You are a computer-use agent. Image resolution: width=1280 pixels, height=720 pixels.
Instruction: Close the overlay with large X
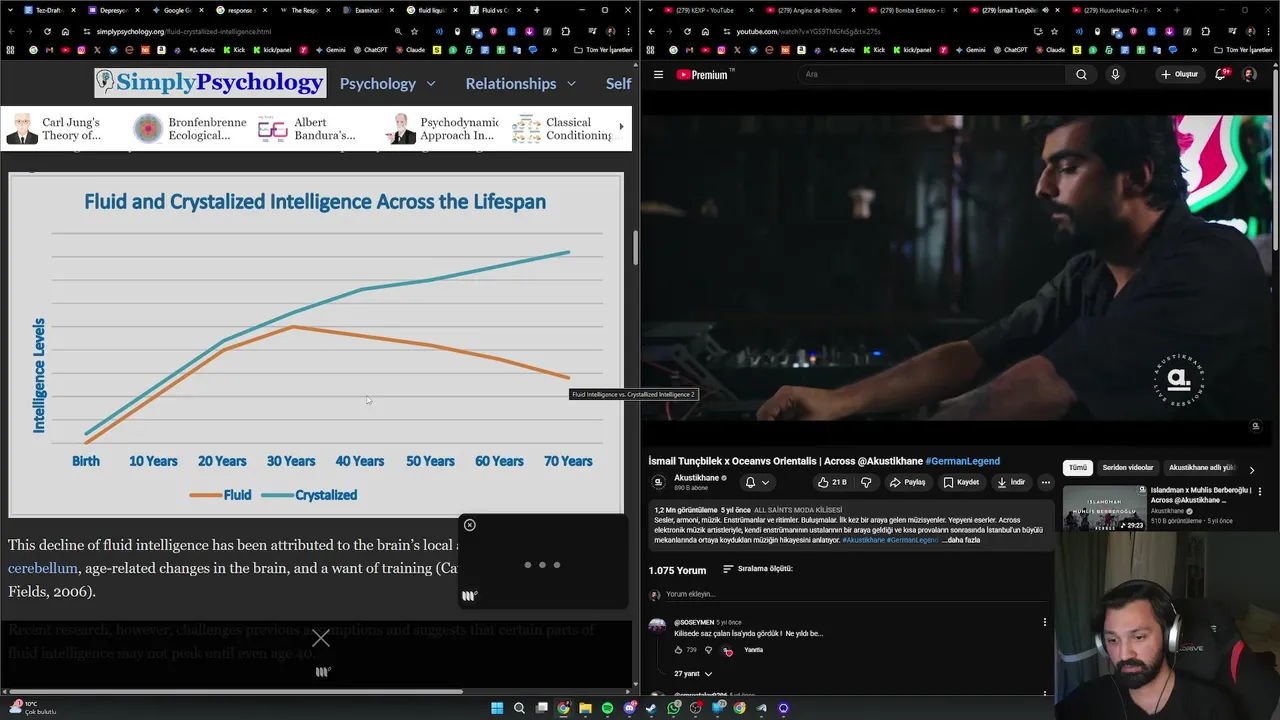[320, 638]
